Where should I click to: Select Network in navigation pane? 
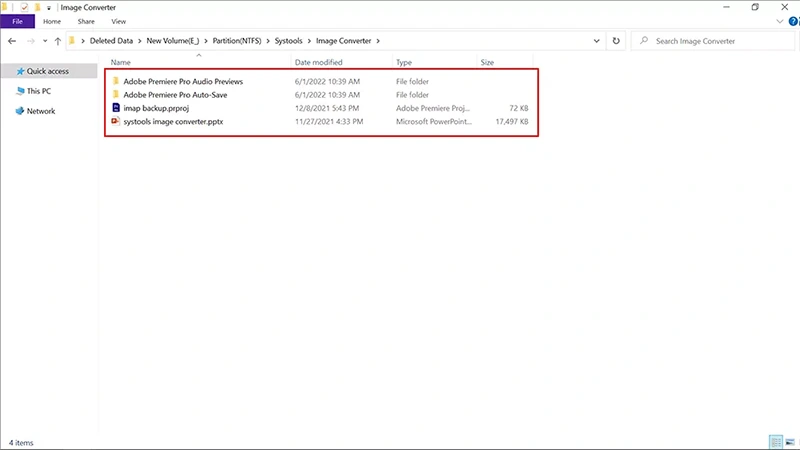[x=41, y=111]
